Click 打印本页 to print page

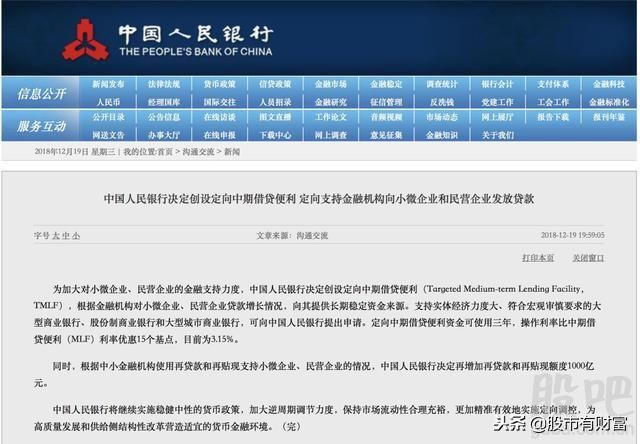point(538,258)
